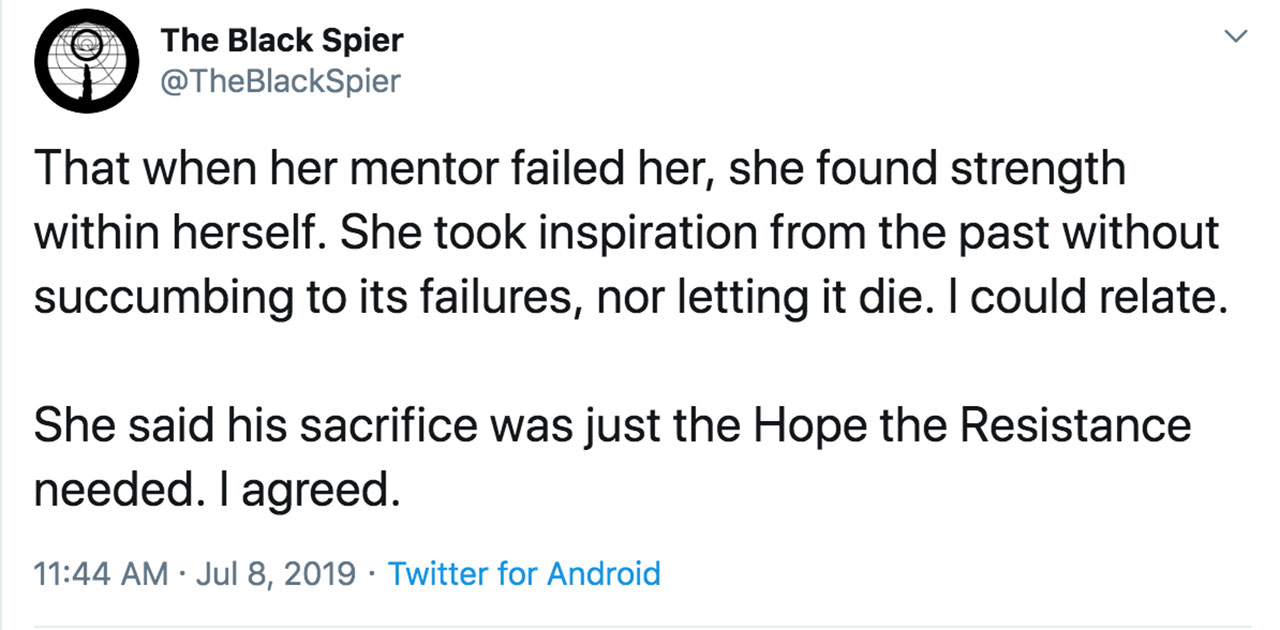Click the word strength in first line

pos(1038,168)
